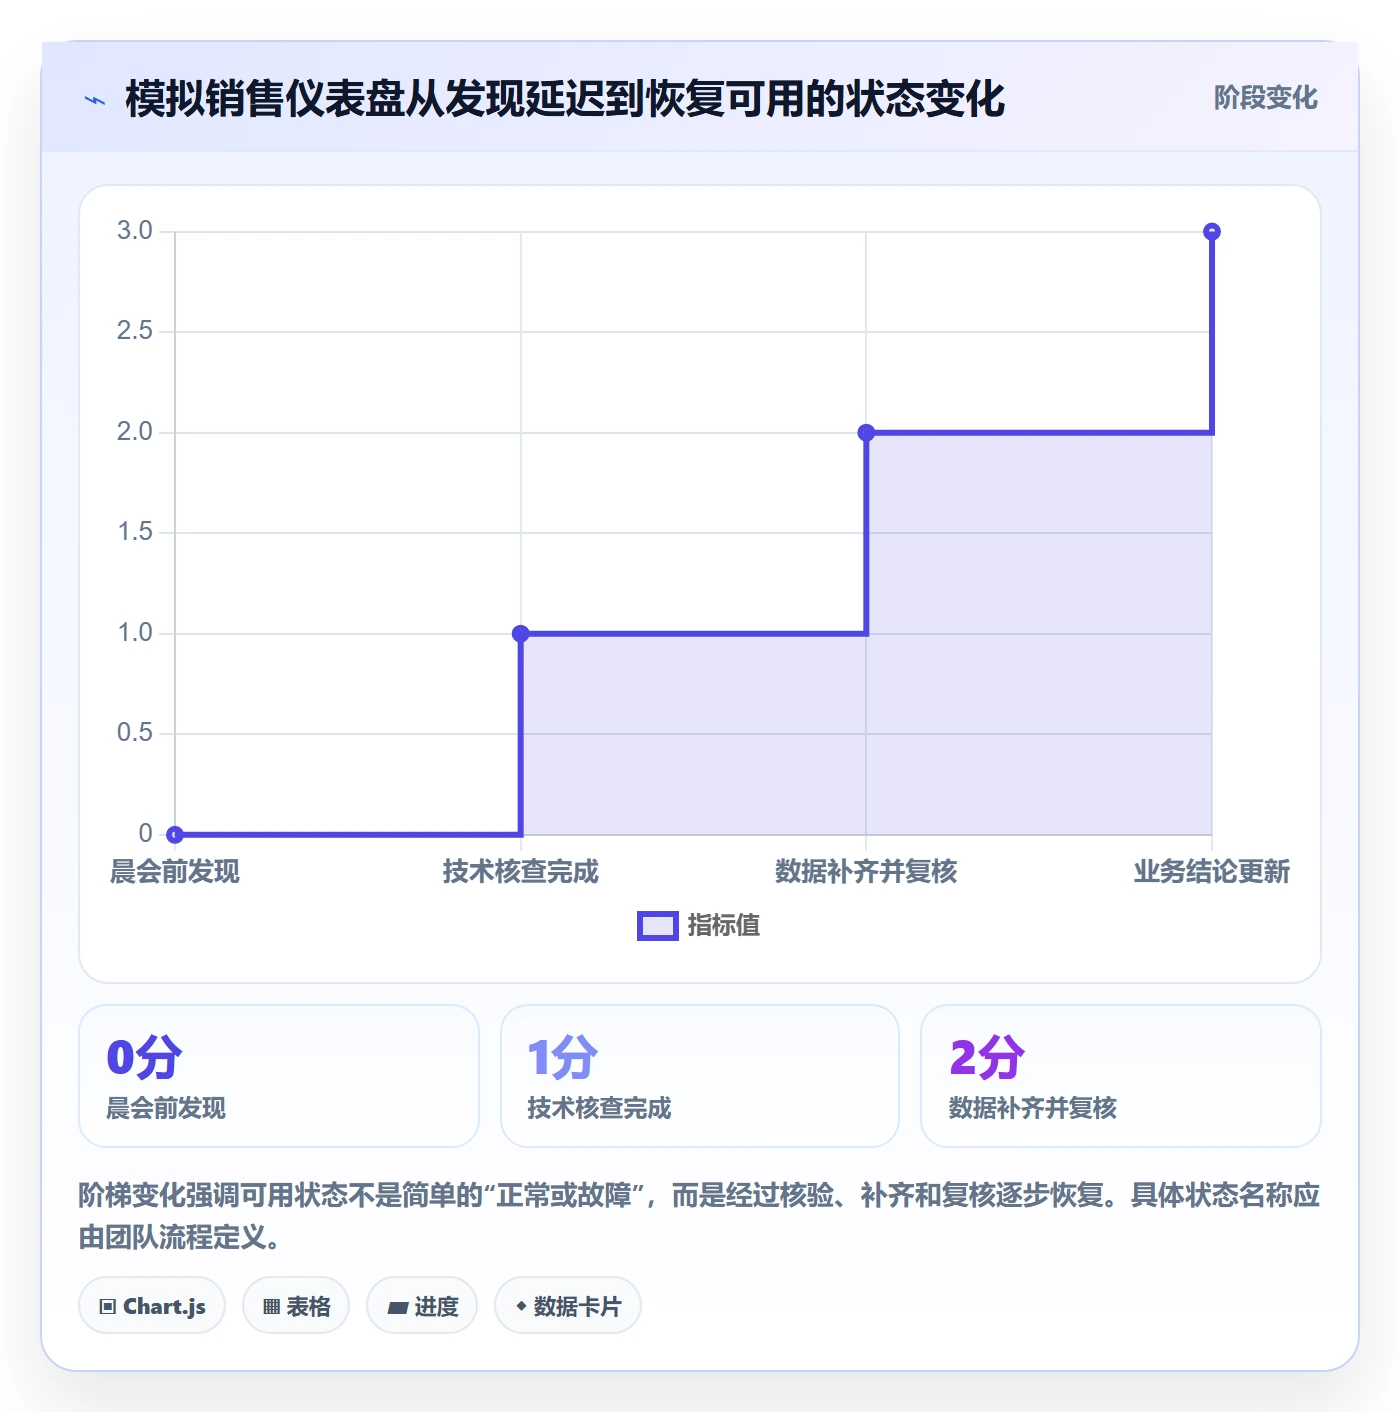Select the 2分 数据补齐并复核 card
The image size is (1400, 1412).
coord(1121,1076)
